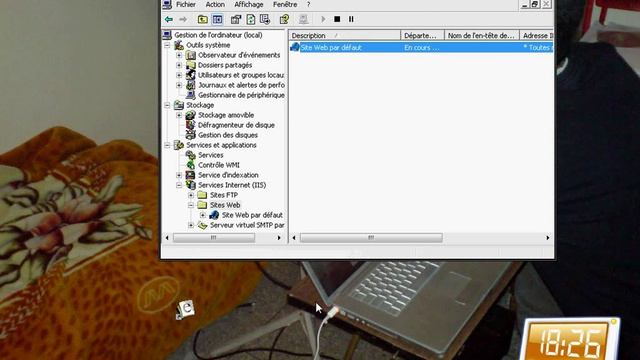Go up one level with folder icon

[202, 19]
